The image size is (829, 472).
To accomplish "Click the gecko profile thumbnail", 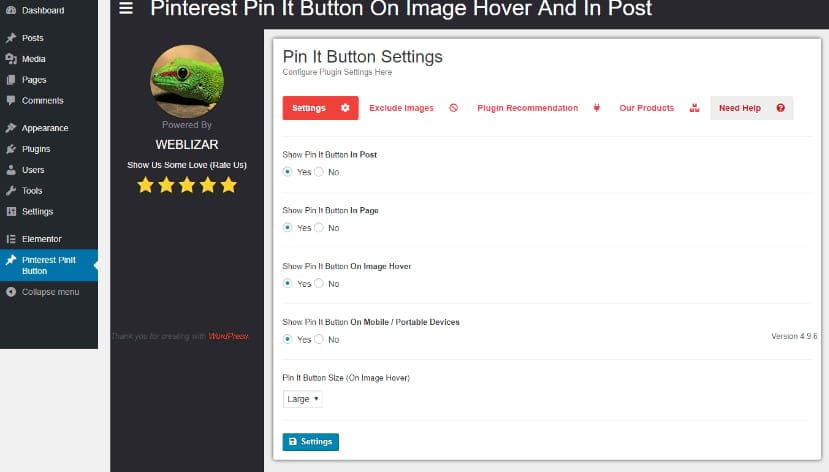I will click(187, 81).
